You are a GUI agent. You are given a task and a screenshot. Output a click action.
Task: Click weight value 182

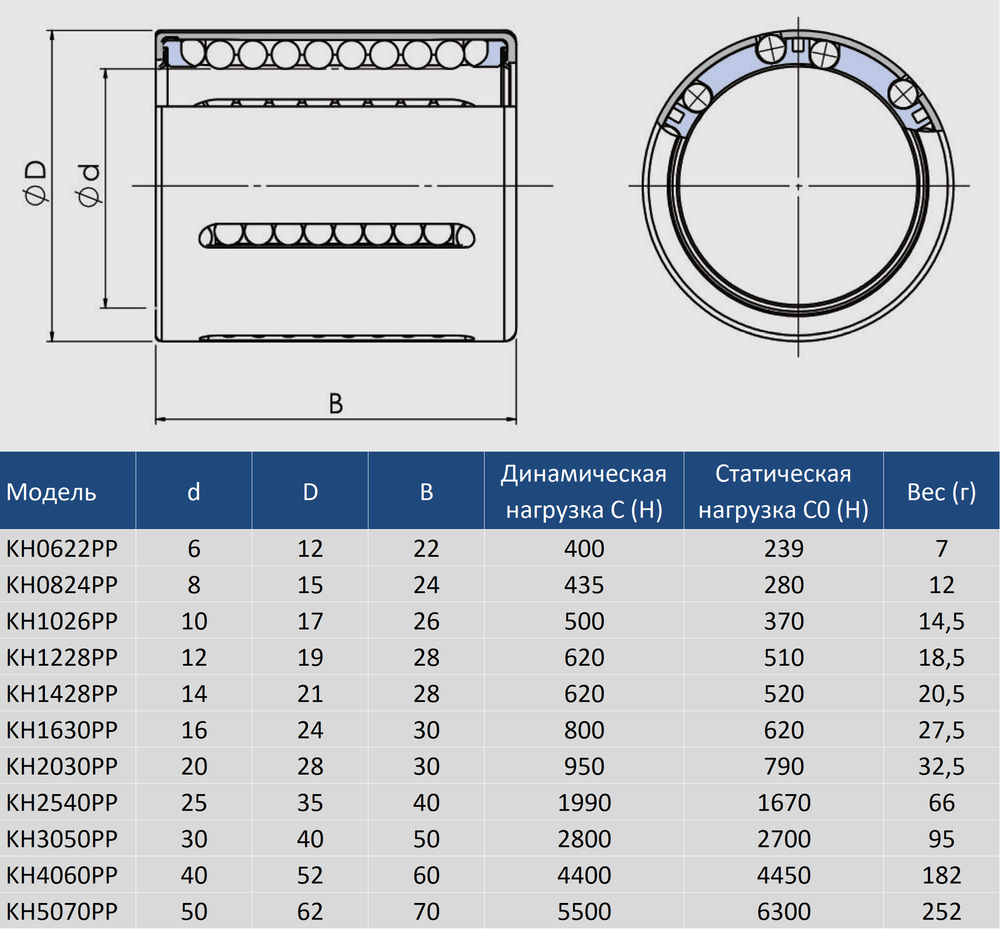coord(941,875)
